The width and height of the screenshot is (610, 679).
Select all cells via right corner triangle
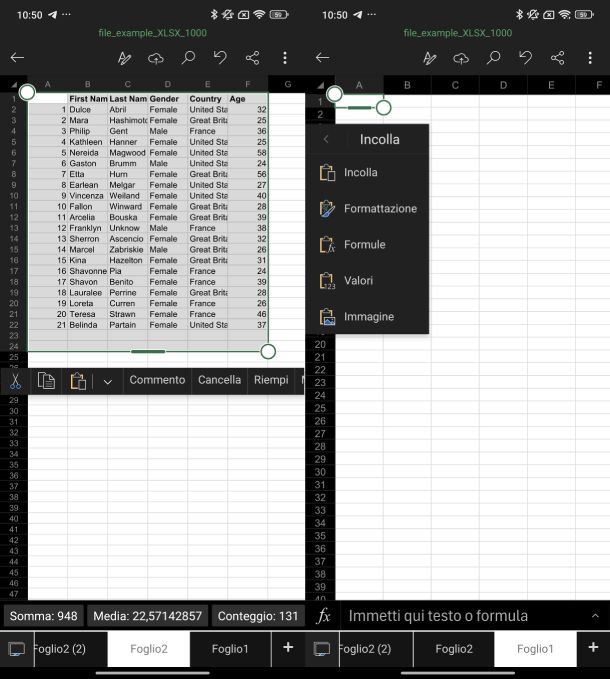click(x=320, y=85)
